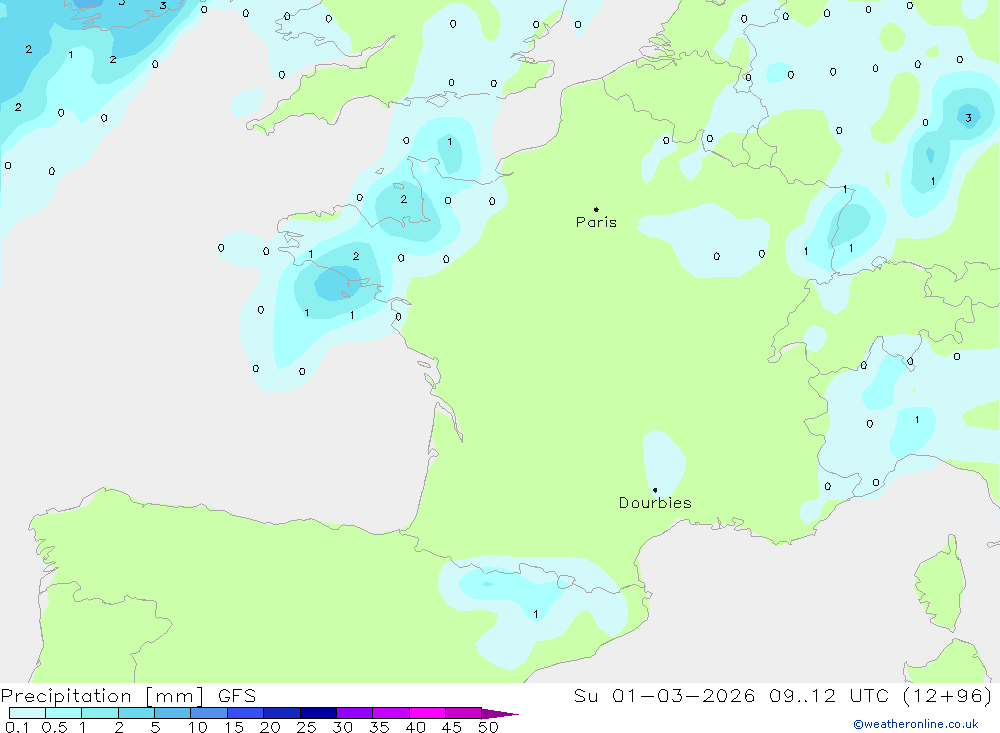Select the 20–25 mm legend swatch
The width and height of the screenshot is (1000, 733).
282,713
